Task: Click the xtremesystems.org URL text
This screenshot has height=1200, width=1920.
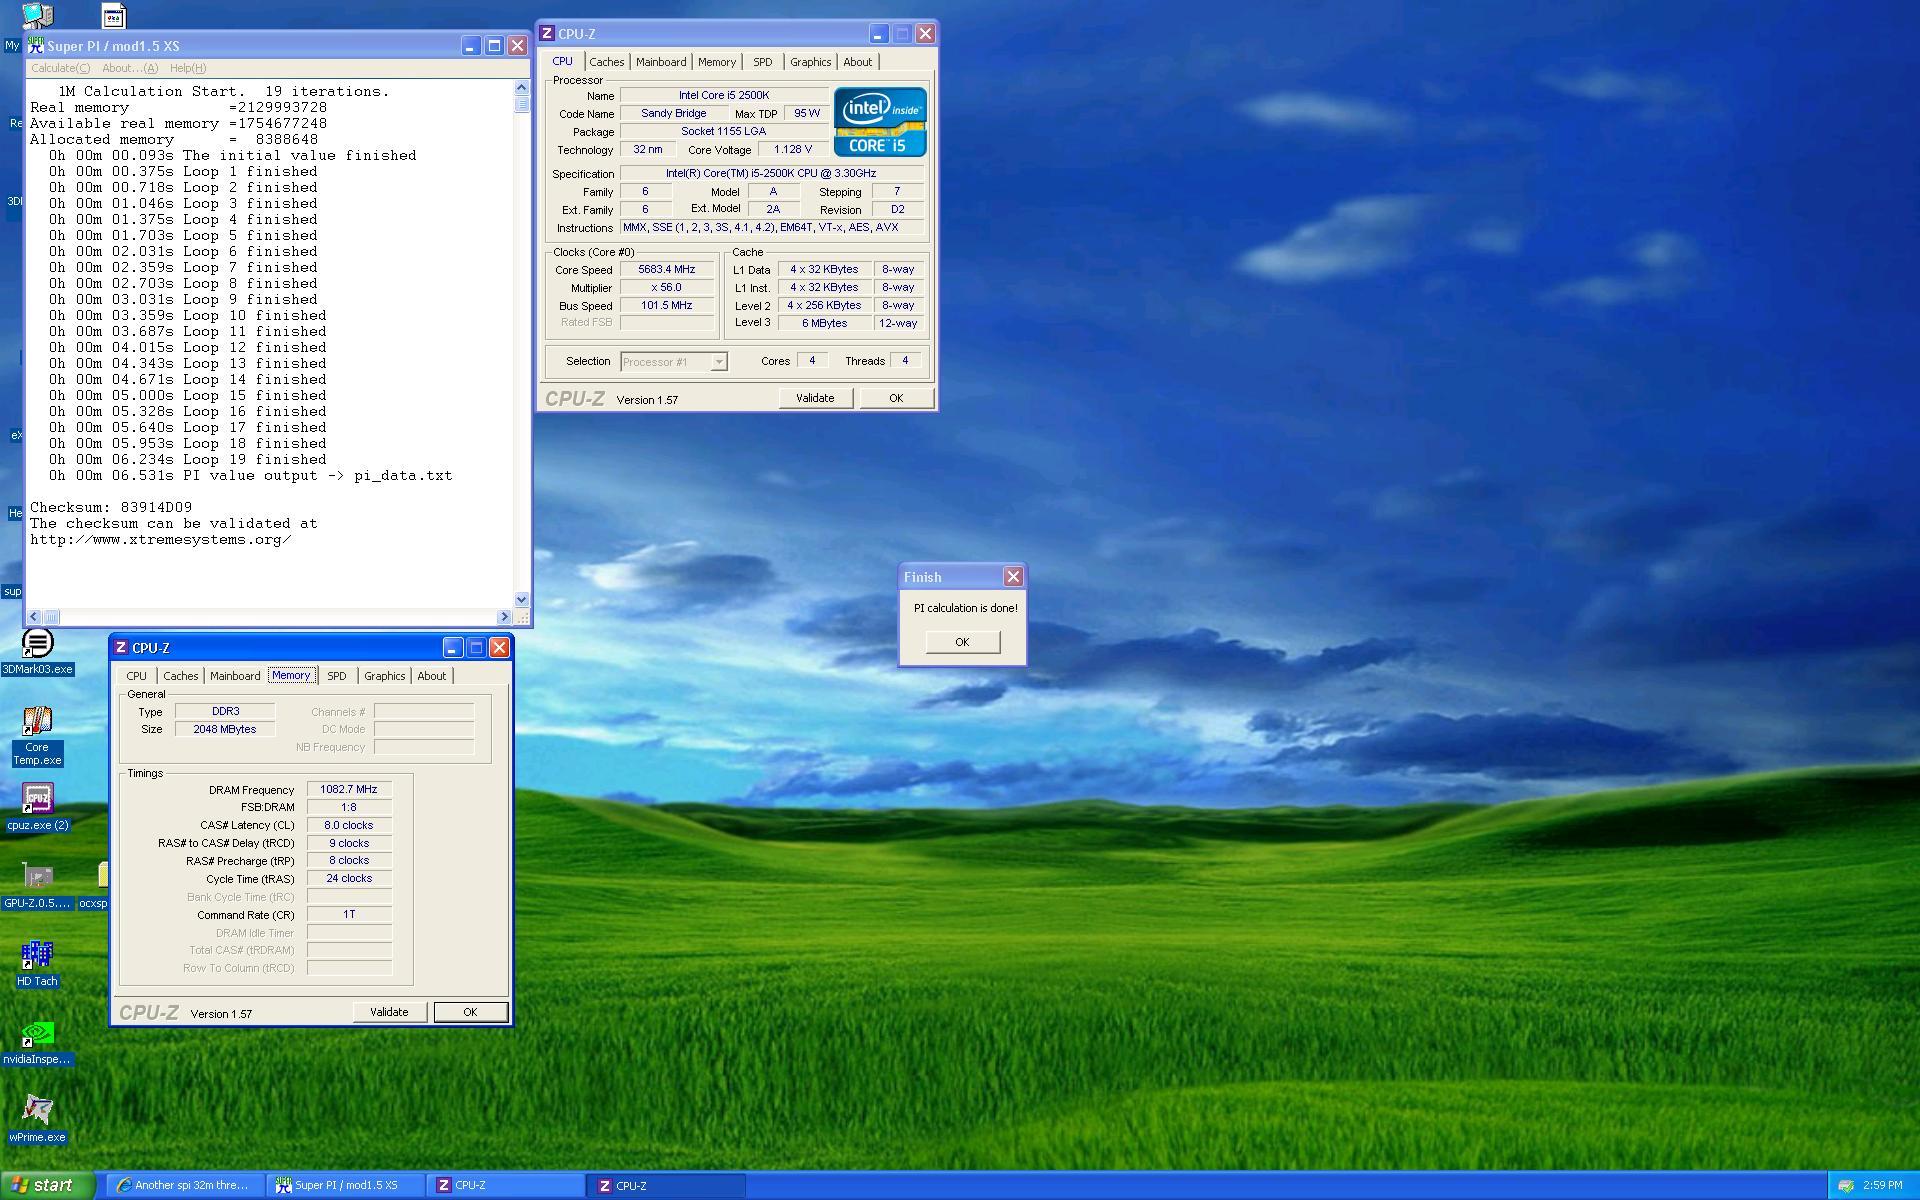Action: tap(161, 540)
